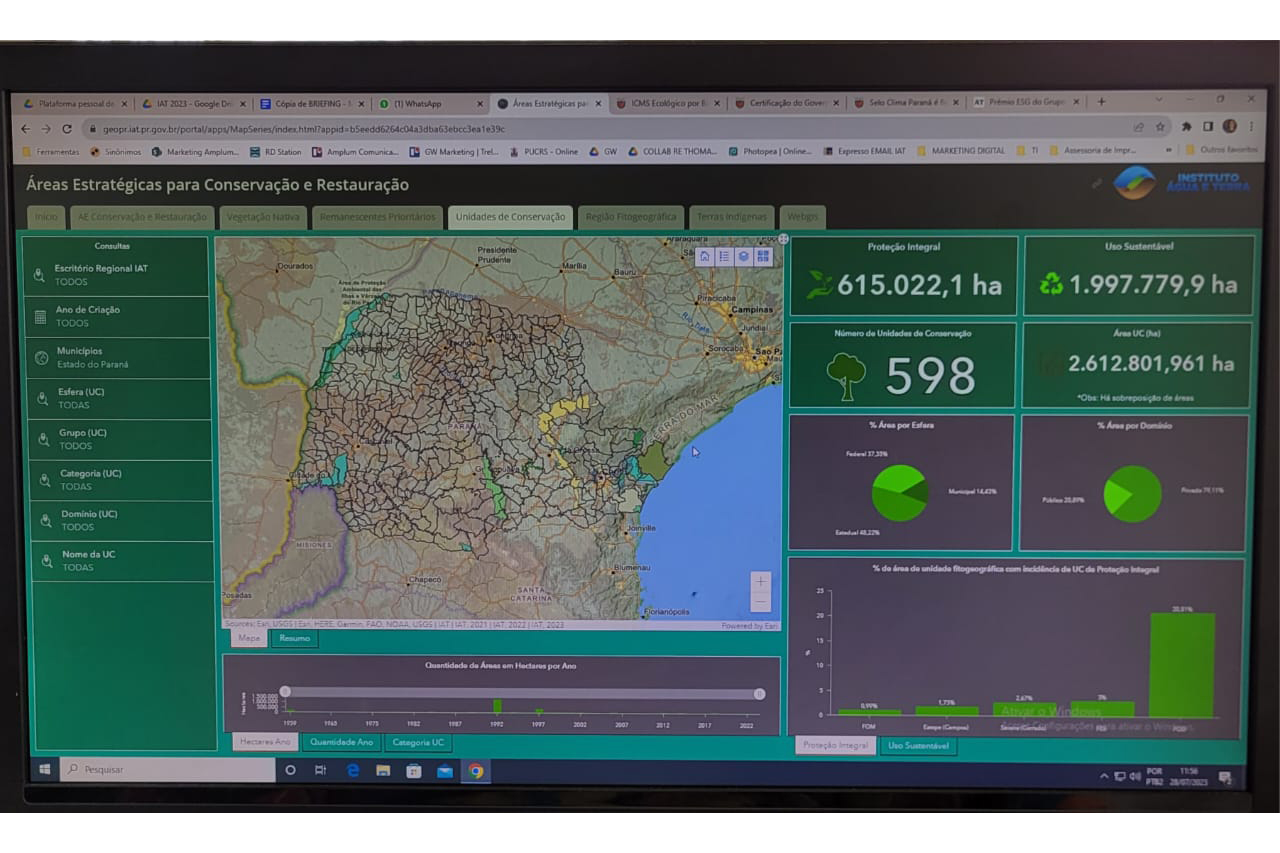This screenshot has height=853, width=1280.
Task: Click Windows Pesquisar search box
Action: click(168, 770)
